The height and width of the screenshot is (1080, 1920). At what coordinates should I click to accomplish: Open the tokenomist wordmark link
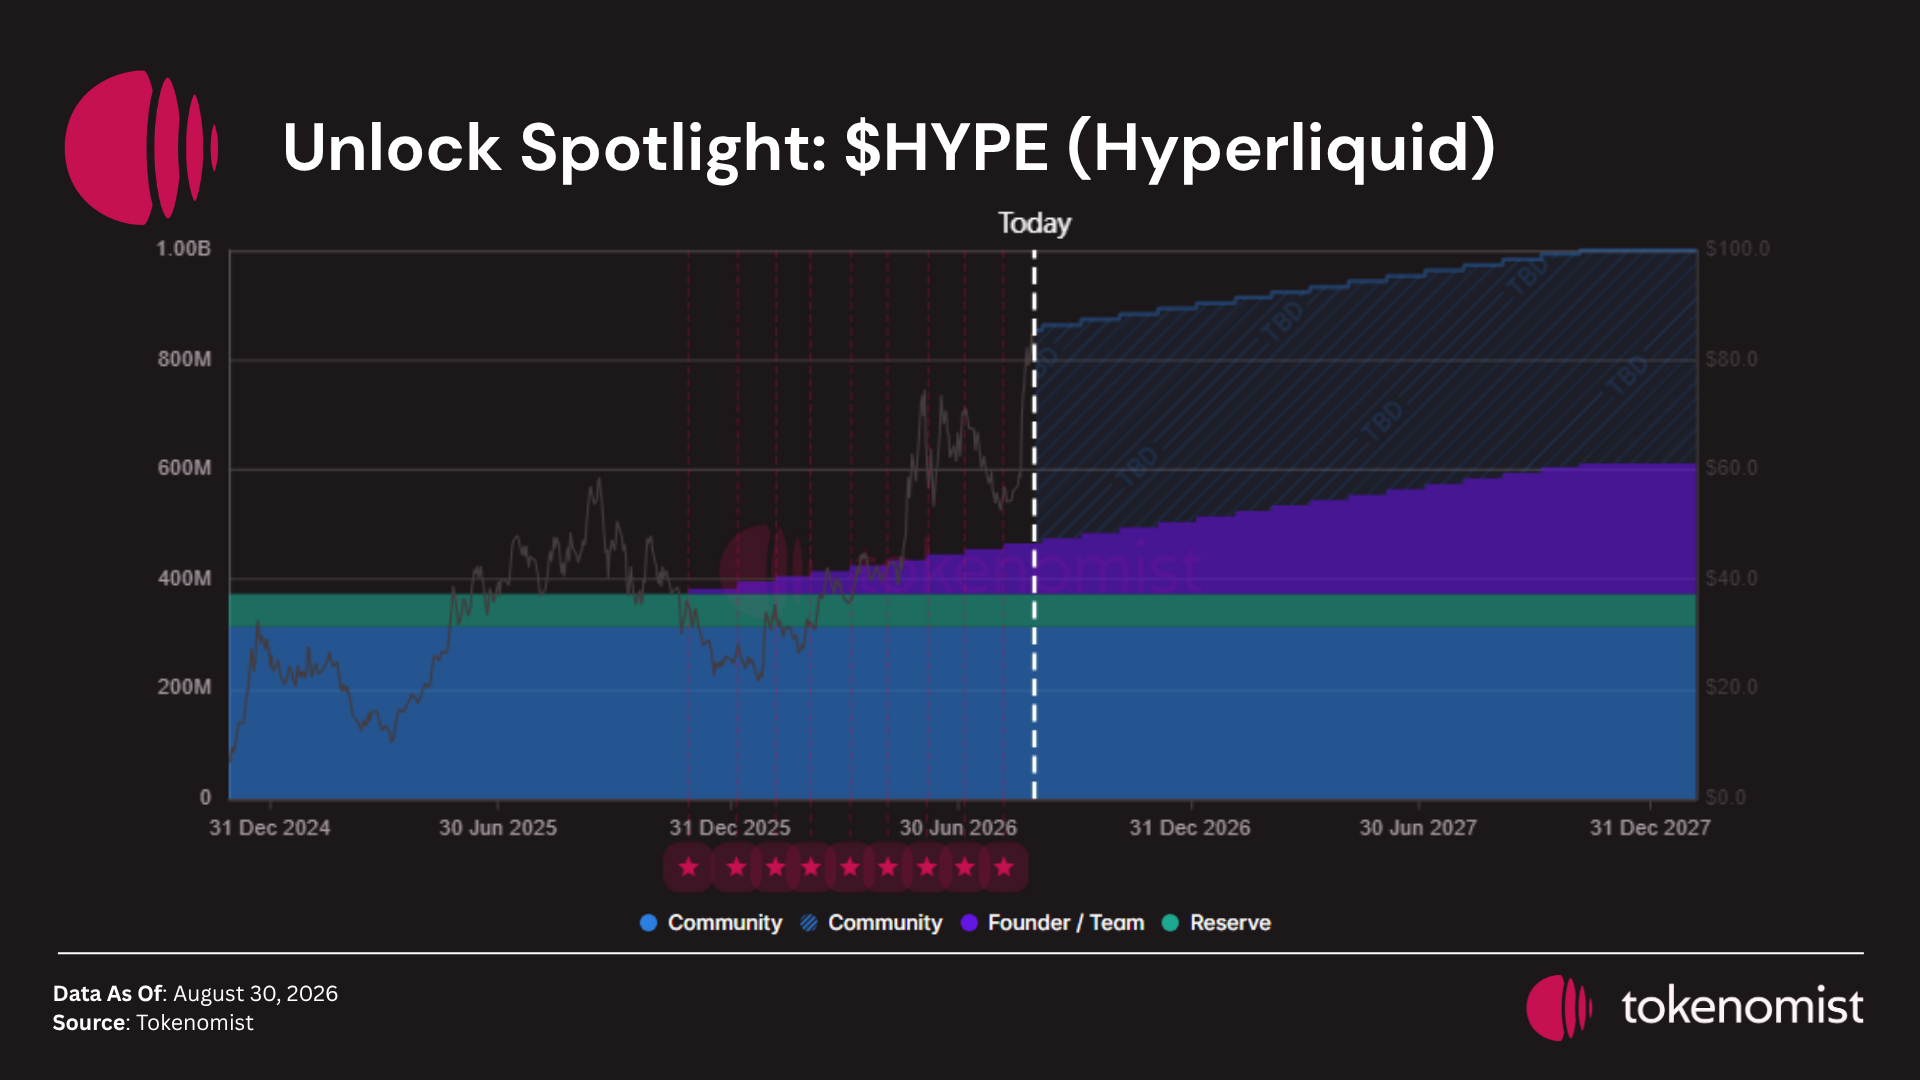(1742, 1006)
